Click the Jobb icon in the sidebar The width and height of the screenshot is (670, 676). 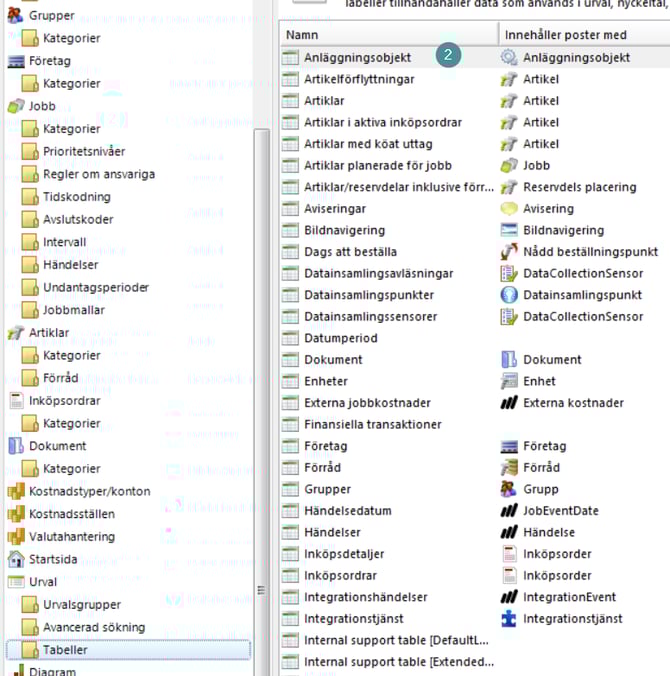[x=15, y=106]
